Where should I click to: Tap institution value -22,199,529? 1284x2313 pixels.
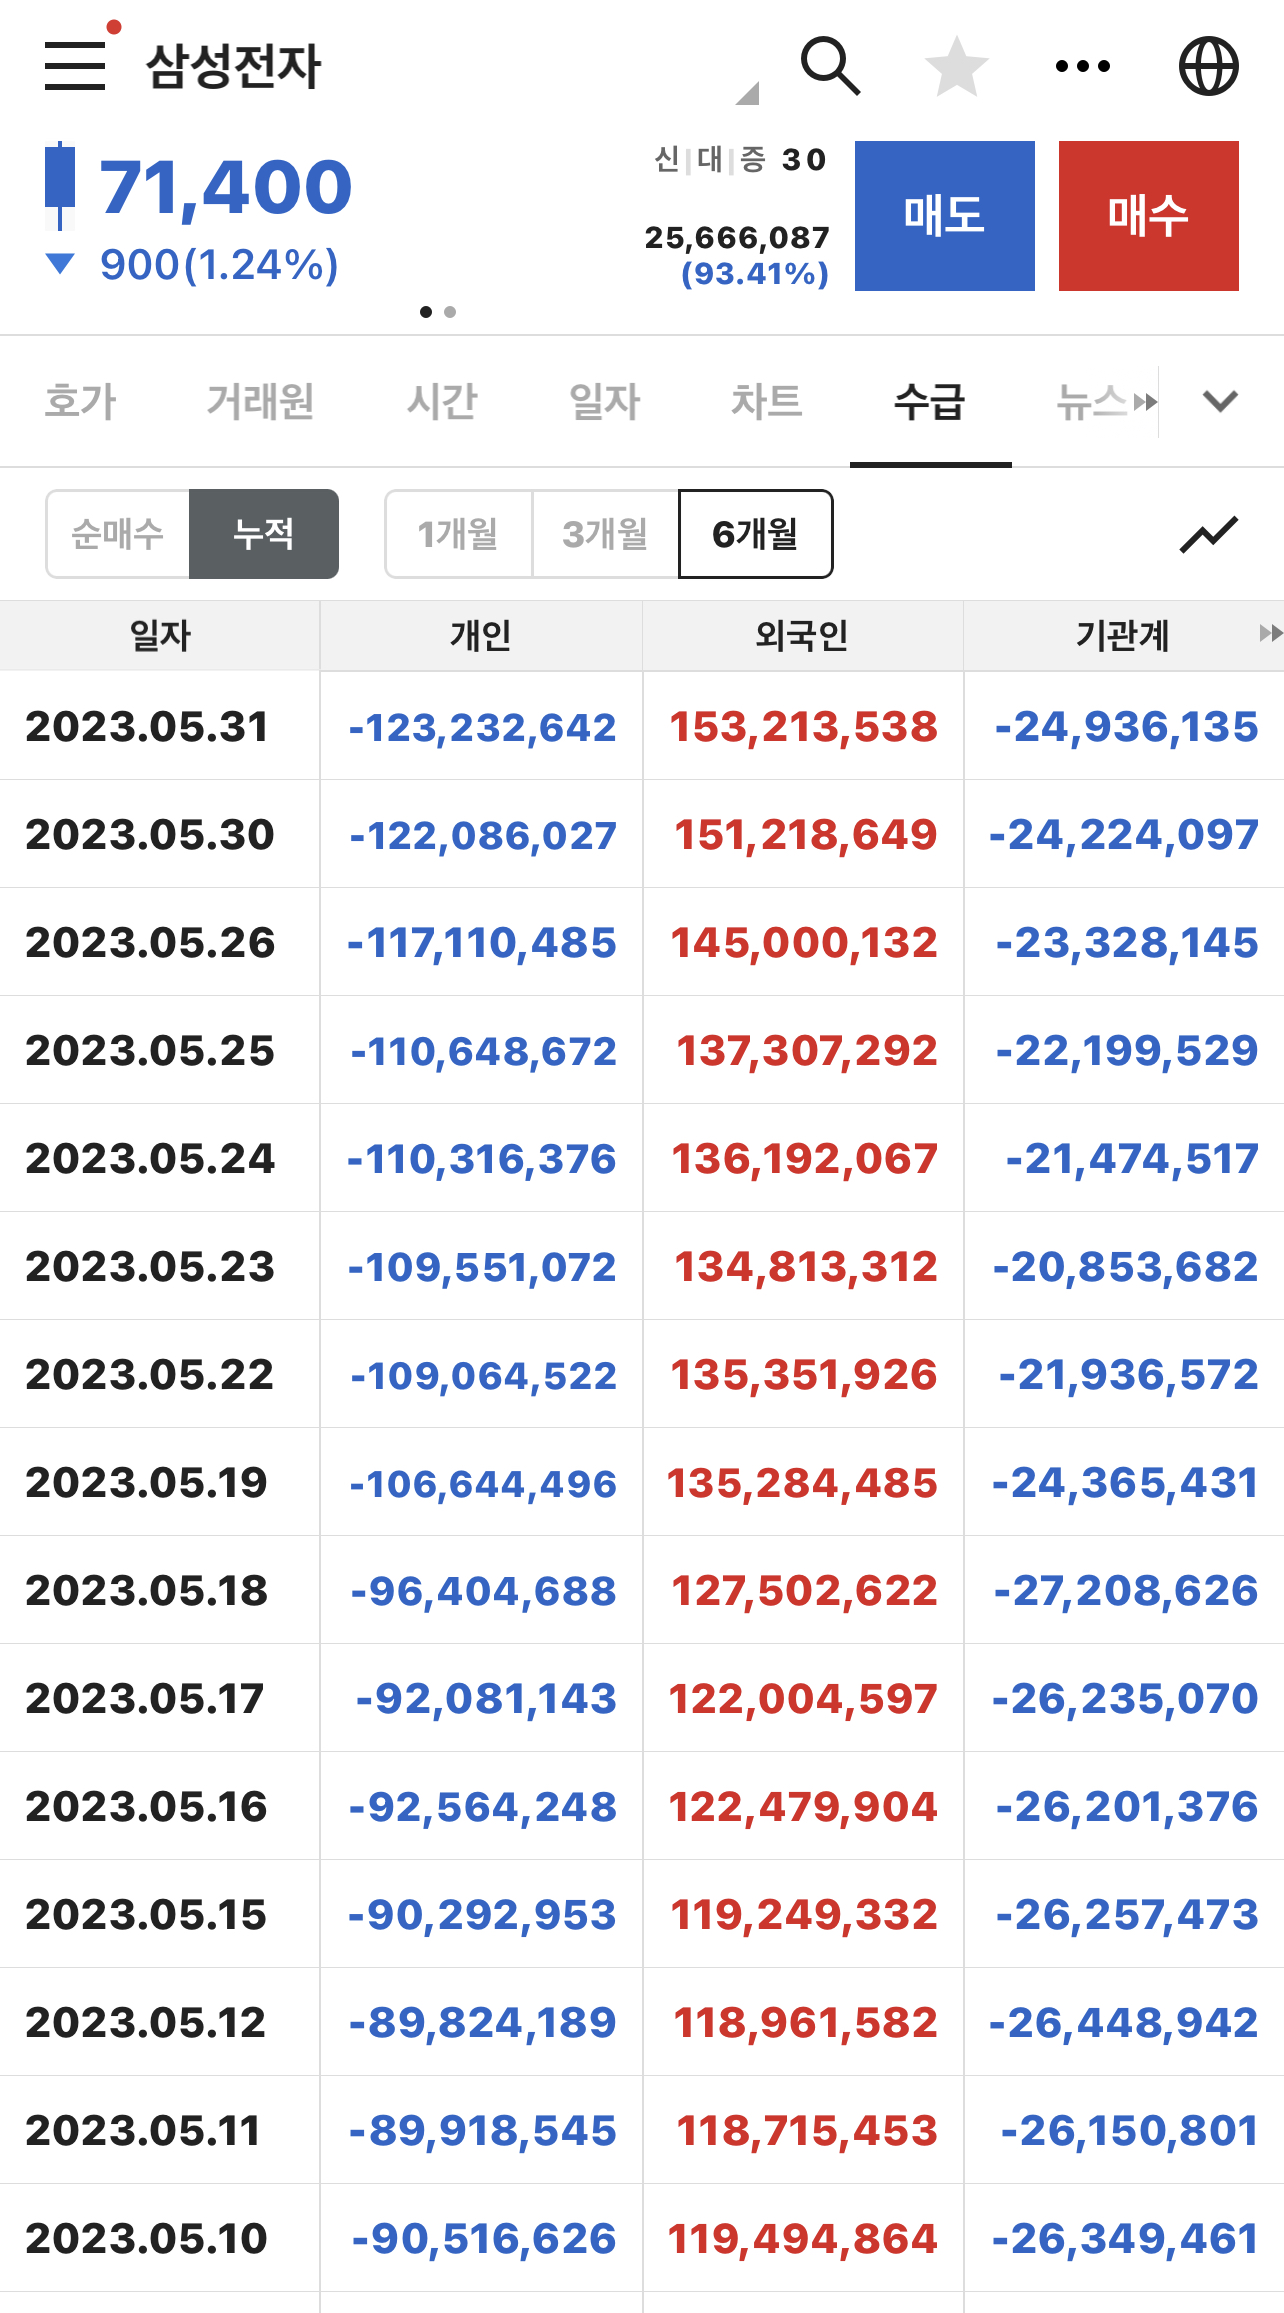pyautogui.click(x=1127, y=1051)
